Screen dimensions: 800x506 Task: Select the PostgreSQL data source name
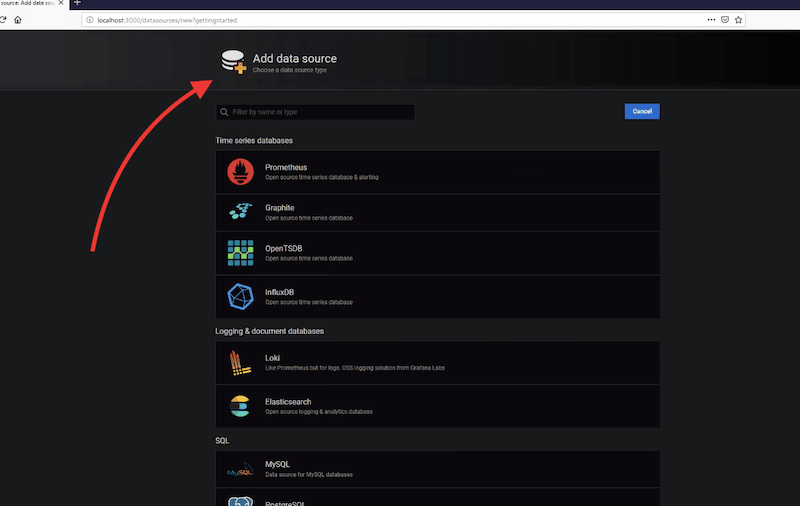(x=284, y=503)
